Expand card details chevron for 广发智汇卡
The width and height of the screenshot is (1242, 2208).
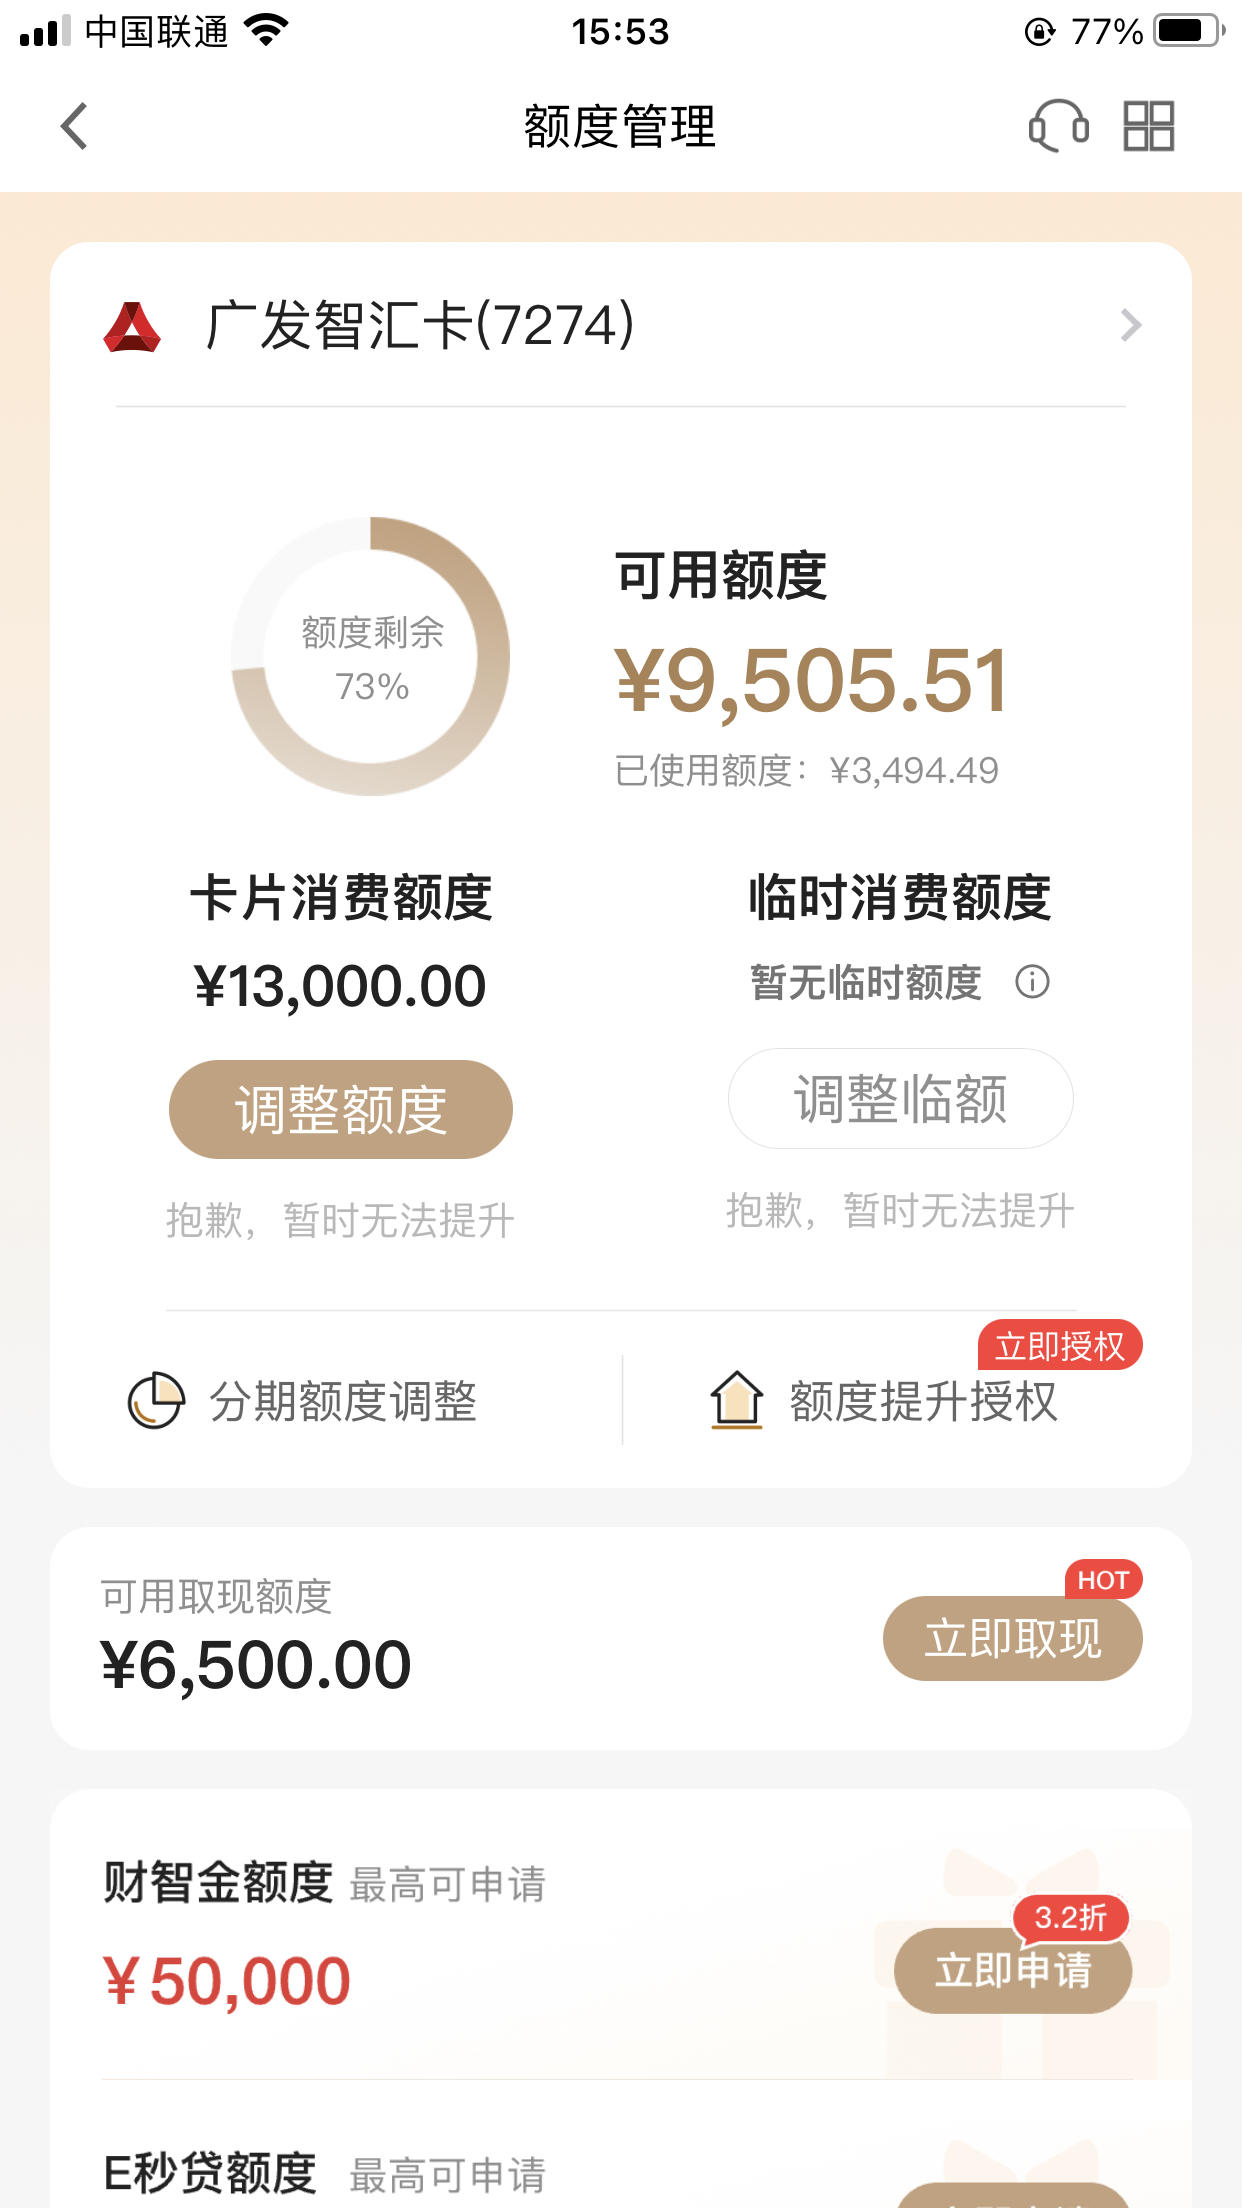(x=1131, y=326)
